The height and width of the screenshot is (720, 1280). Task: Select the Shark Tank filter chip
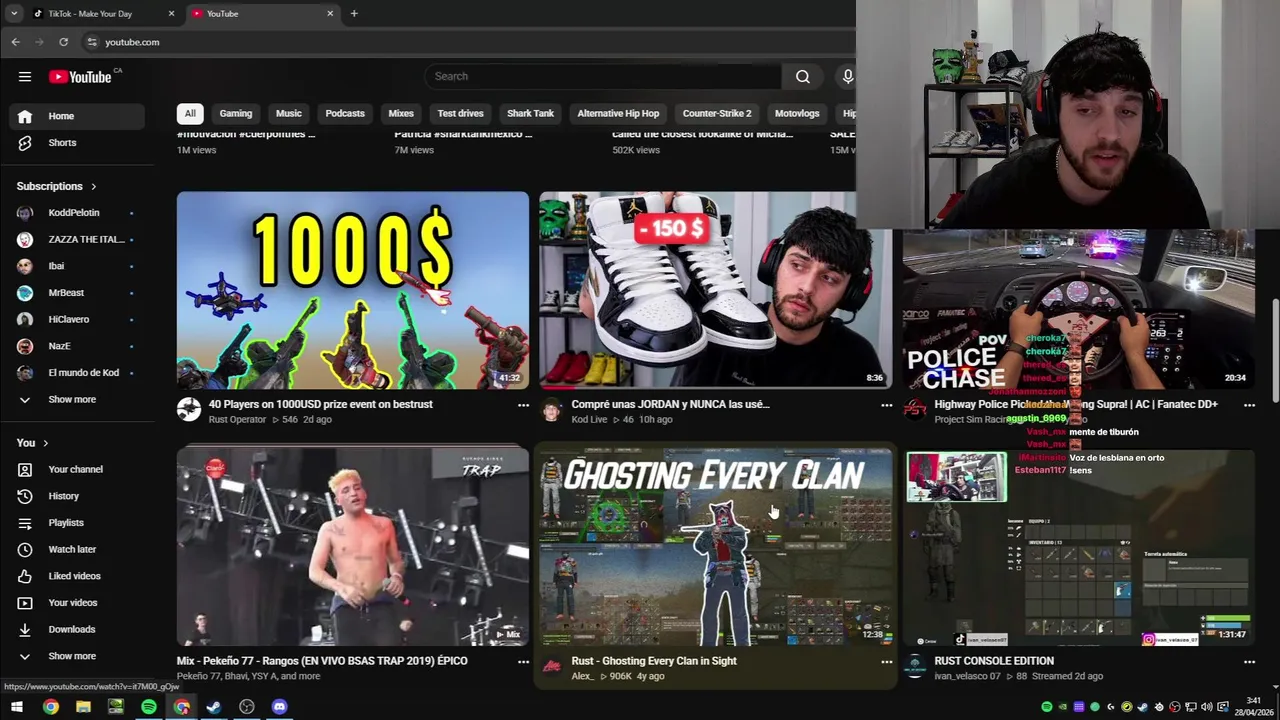click(x=530, y=114)
